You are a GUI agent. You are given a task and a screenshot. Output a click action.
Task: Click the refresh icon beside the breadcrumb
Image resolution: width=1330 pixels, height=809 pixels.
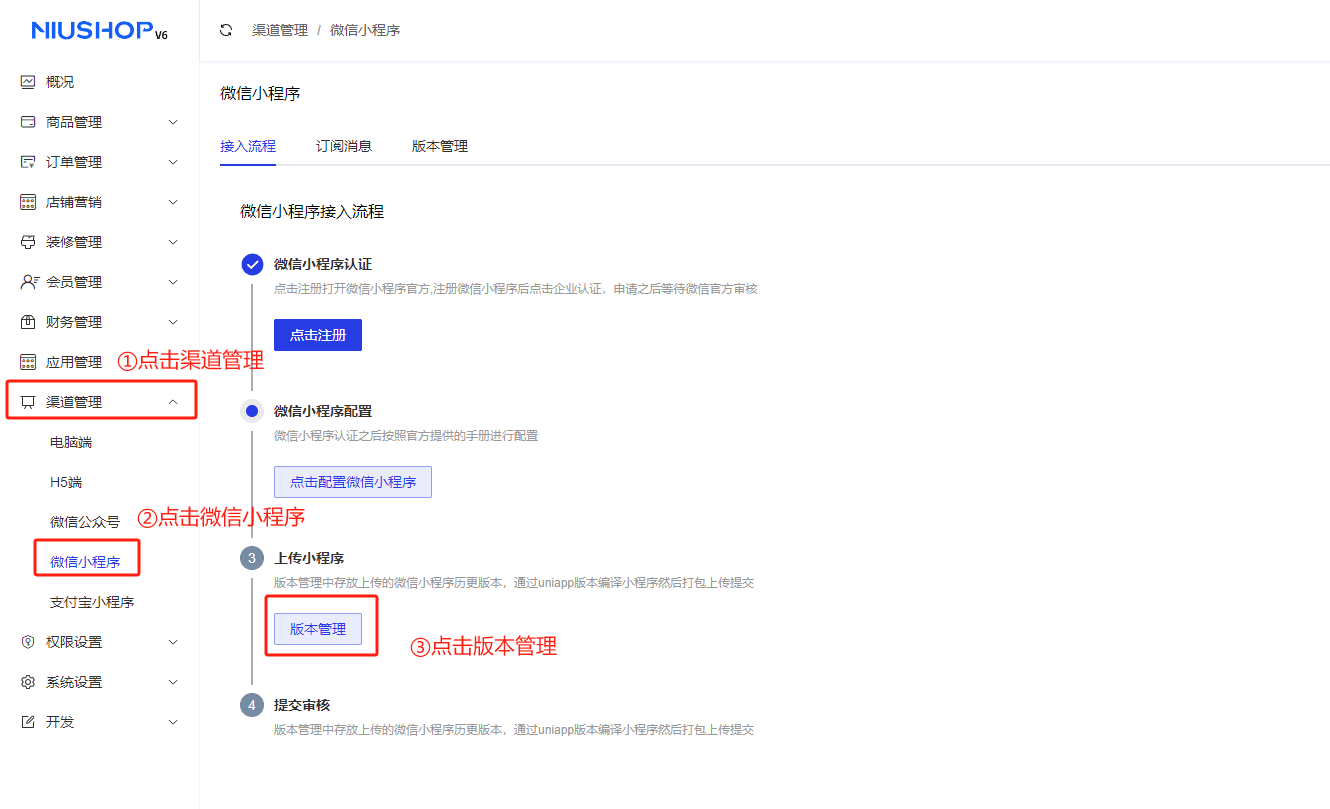click(x=226, y=30)
